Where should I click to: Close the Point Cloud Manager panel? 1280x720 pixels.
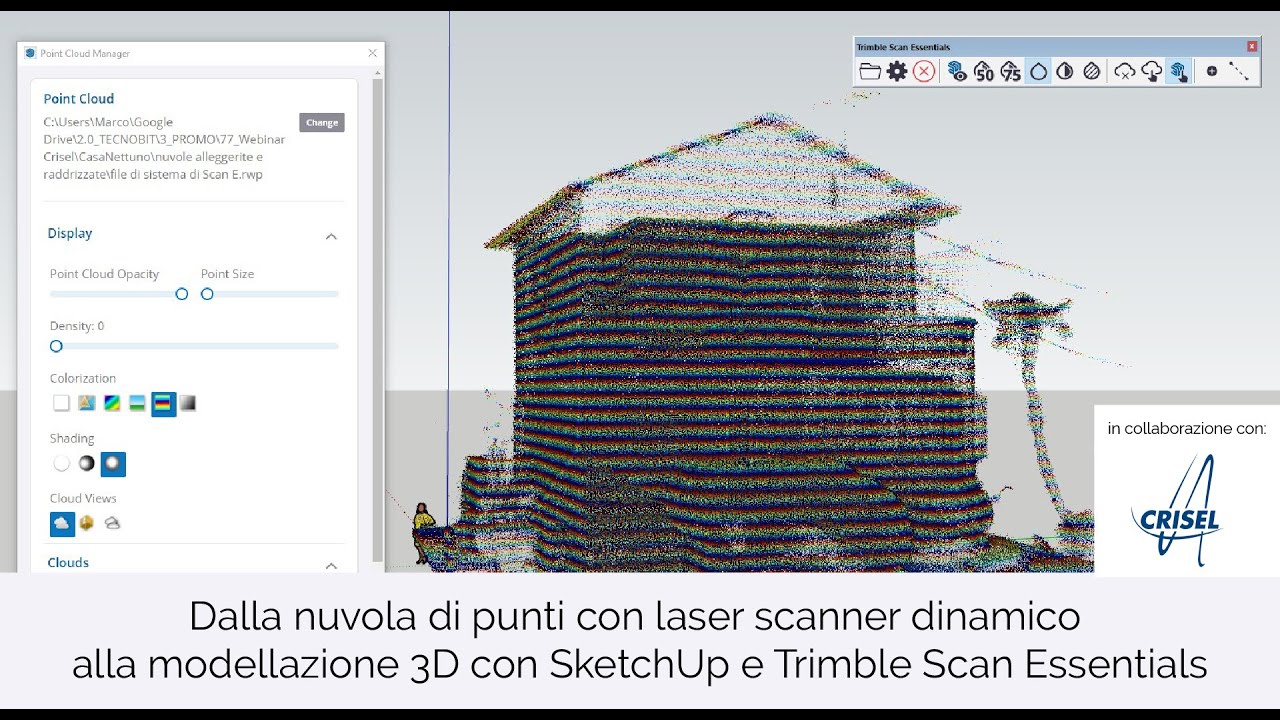(x=373, y=53)
